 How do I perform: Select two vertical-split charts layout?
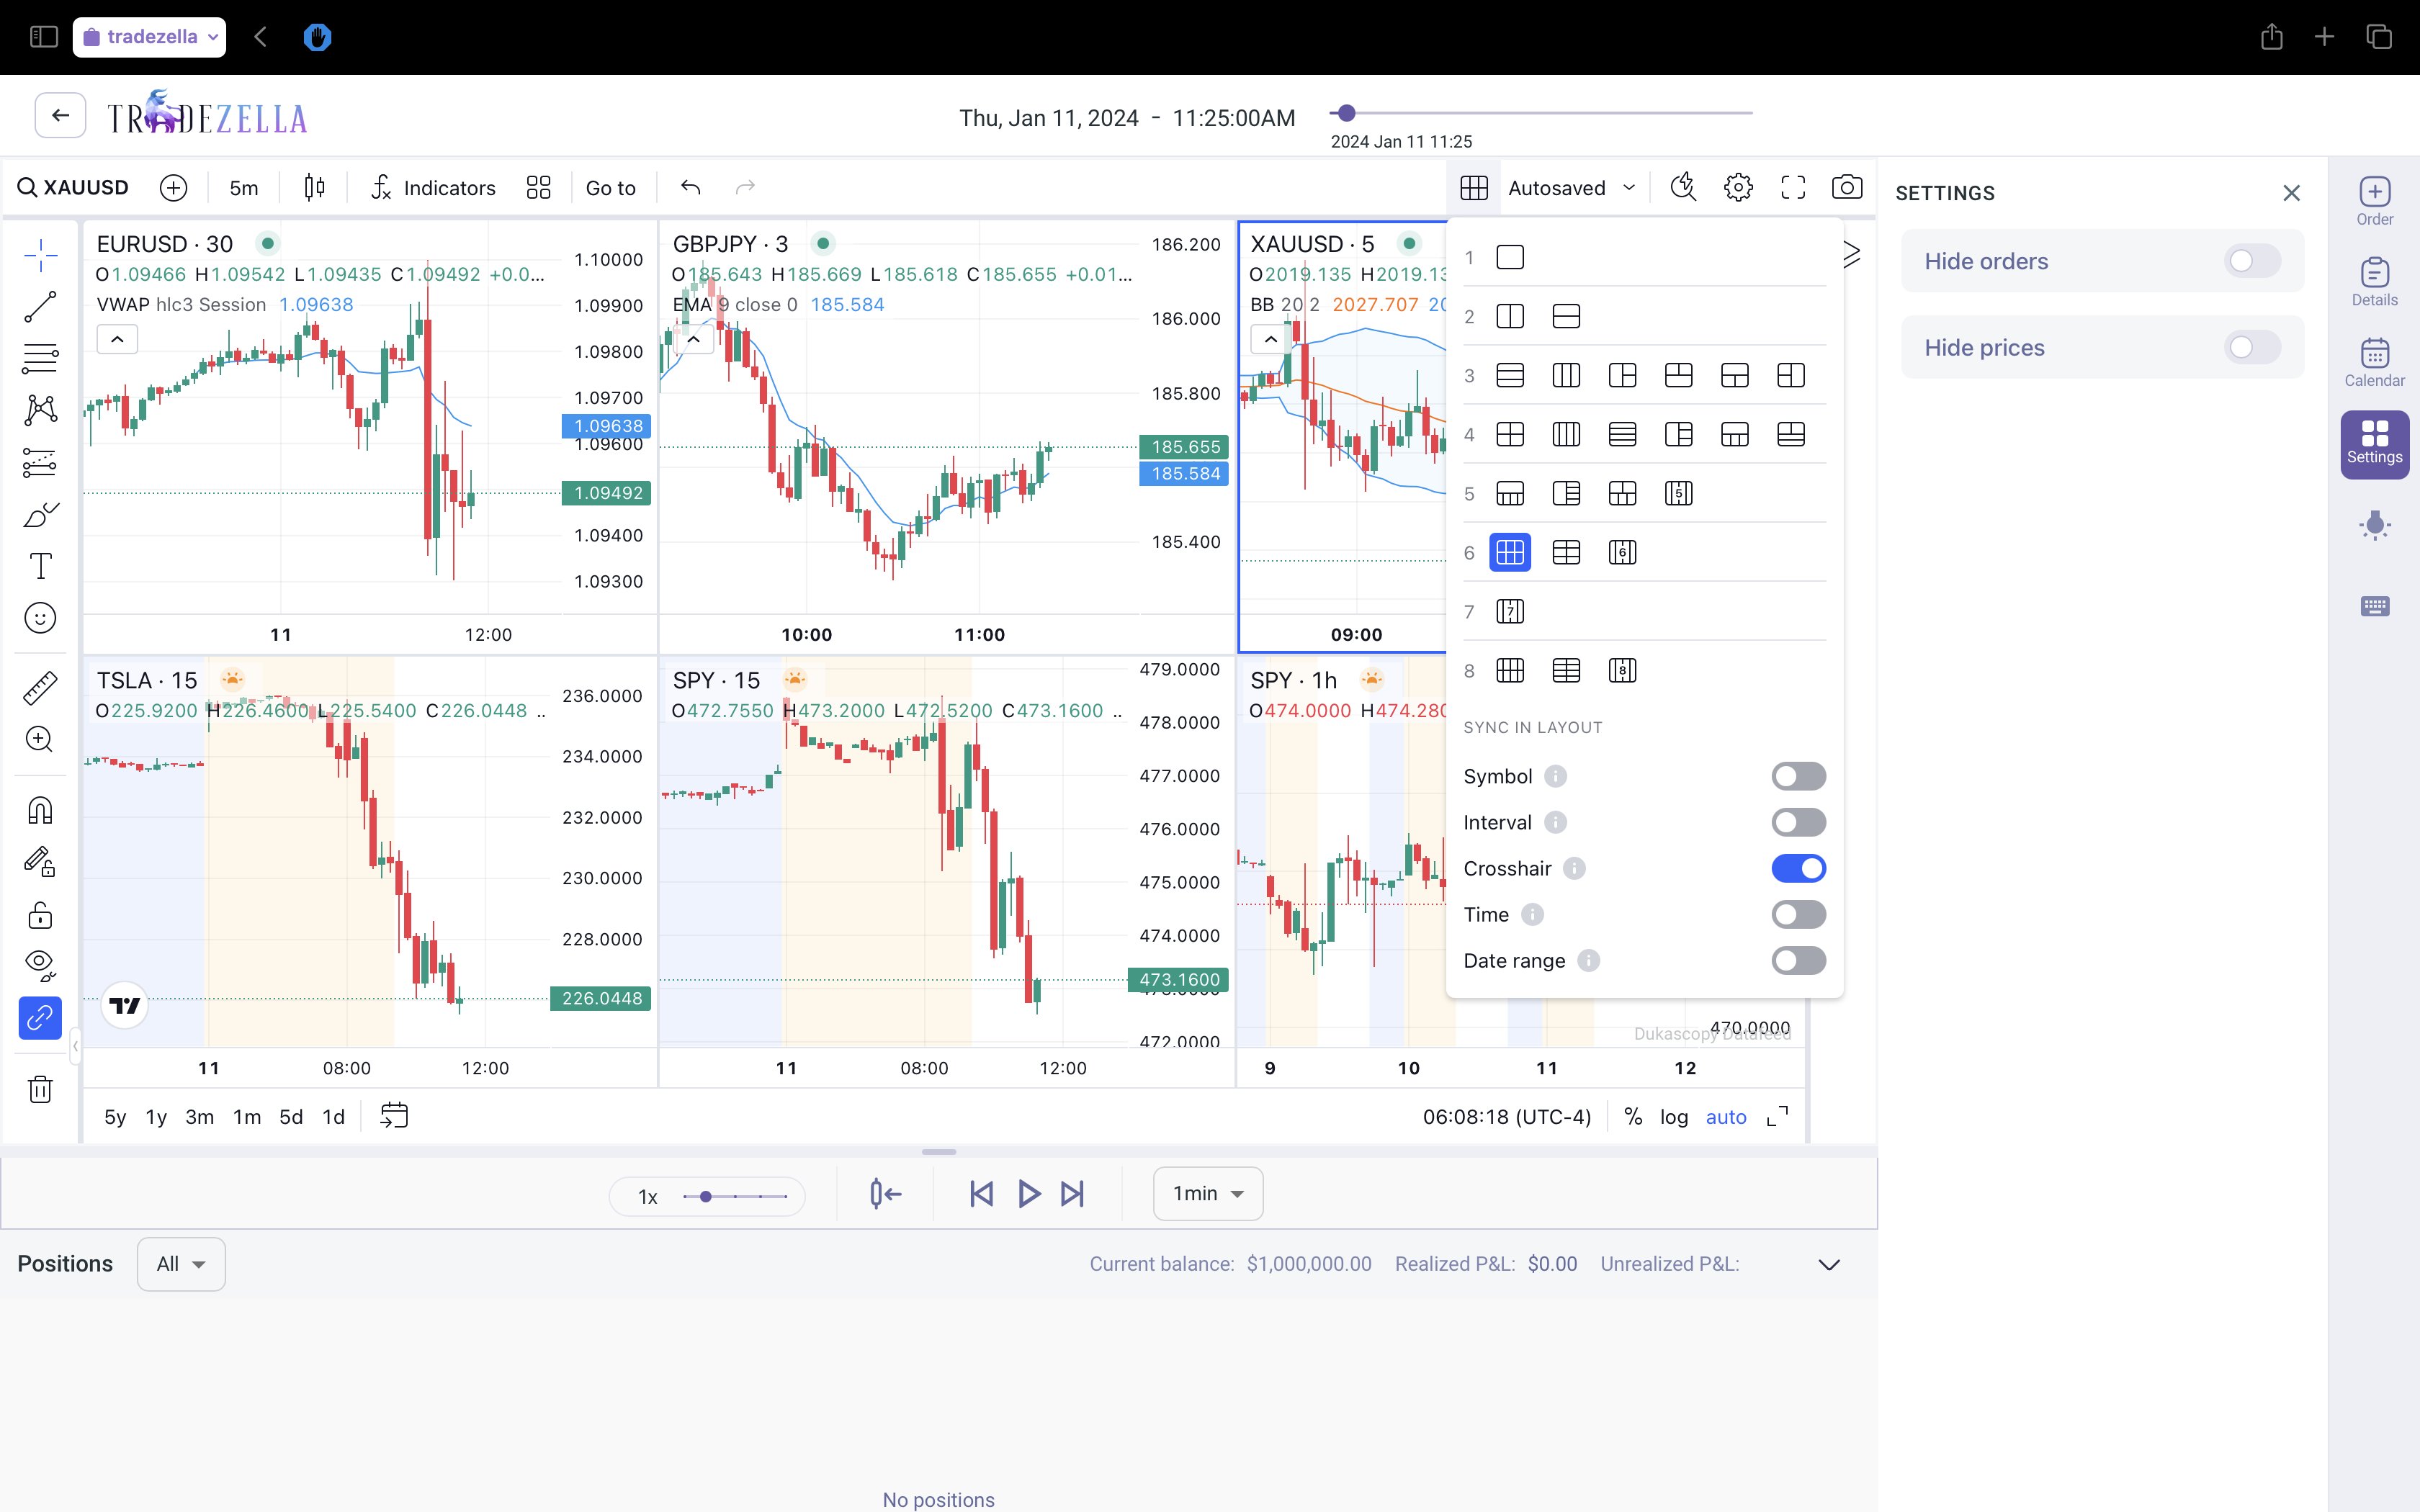pyautogui.click(x=1510, y=316)
